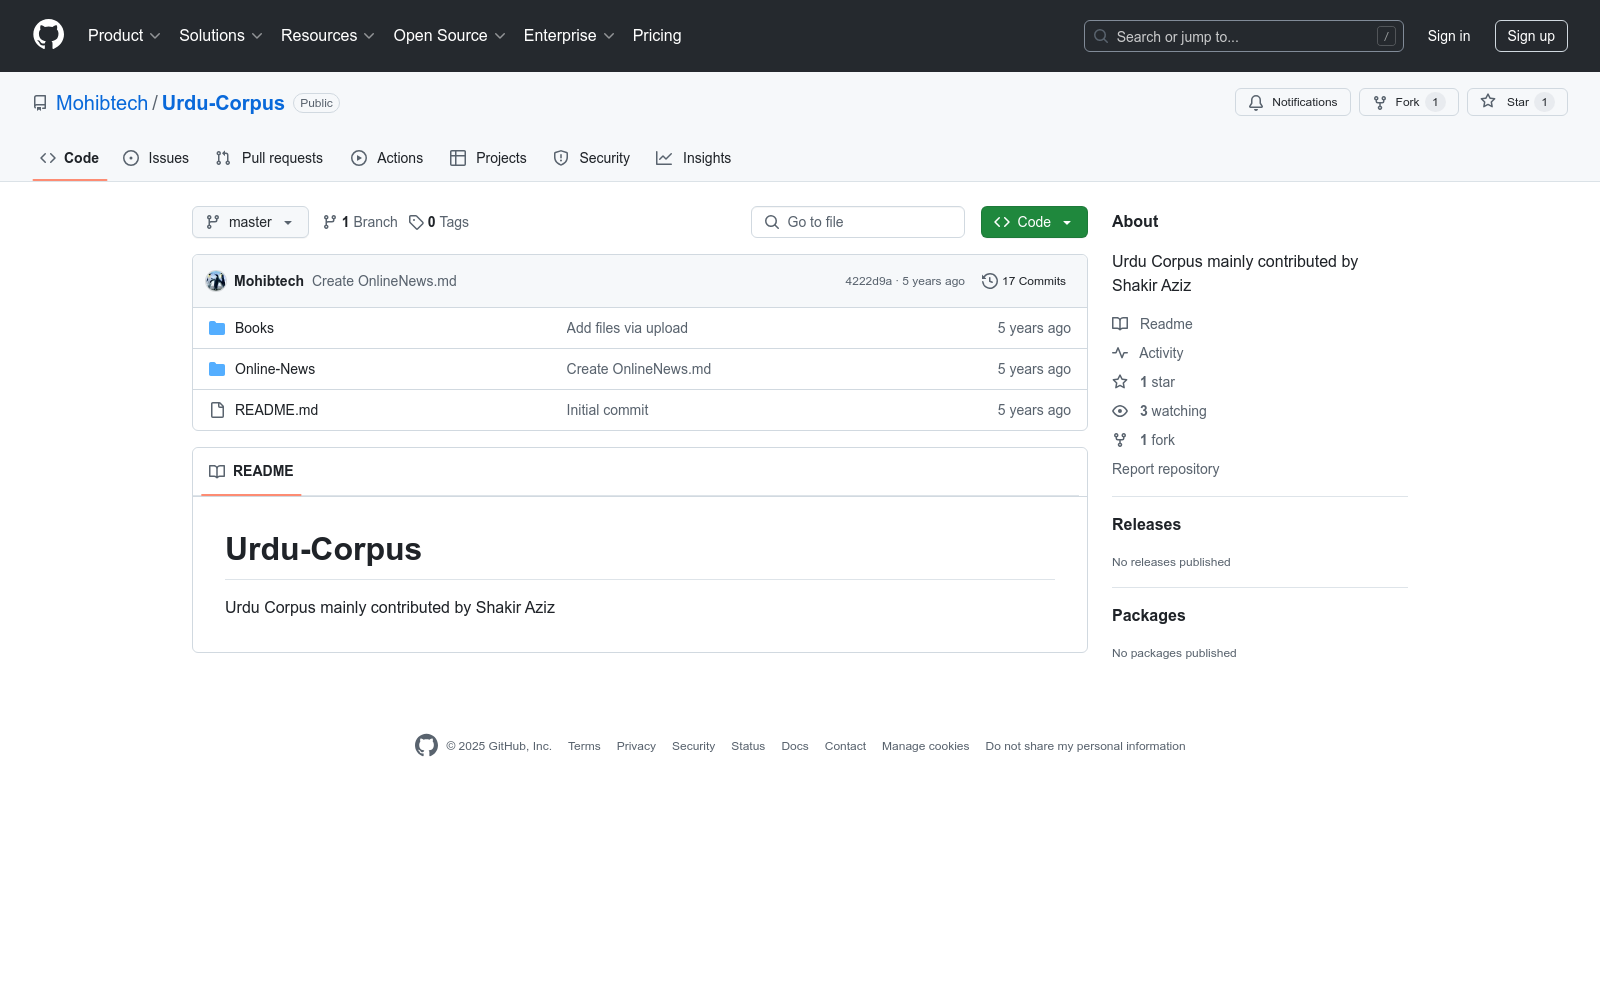Open the README.md file

pos(276,410)
